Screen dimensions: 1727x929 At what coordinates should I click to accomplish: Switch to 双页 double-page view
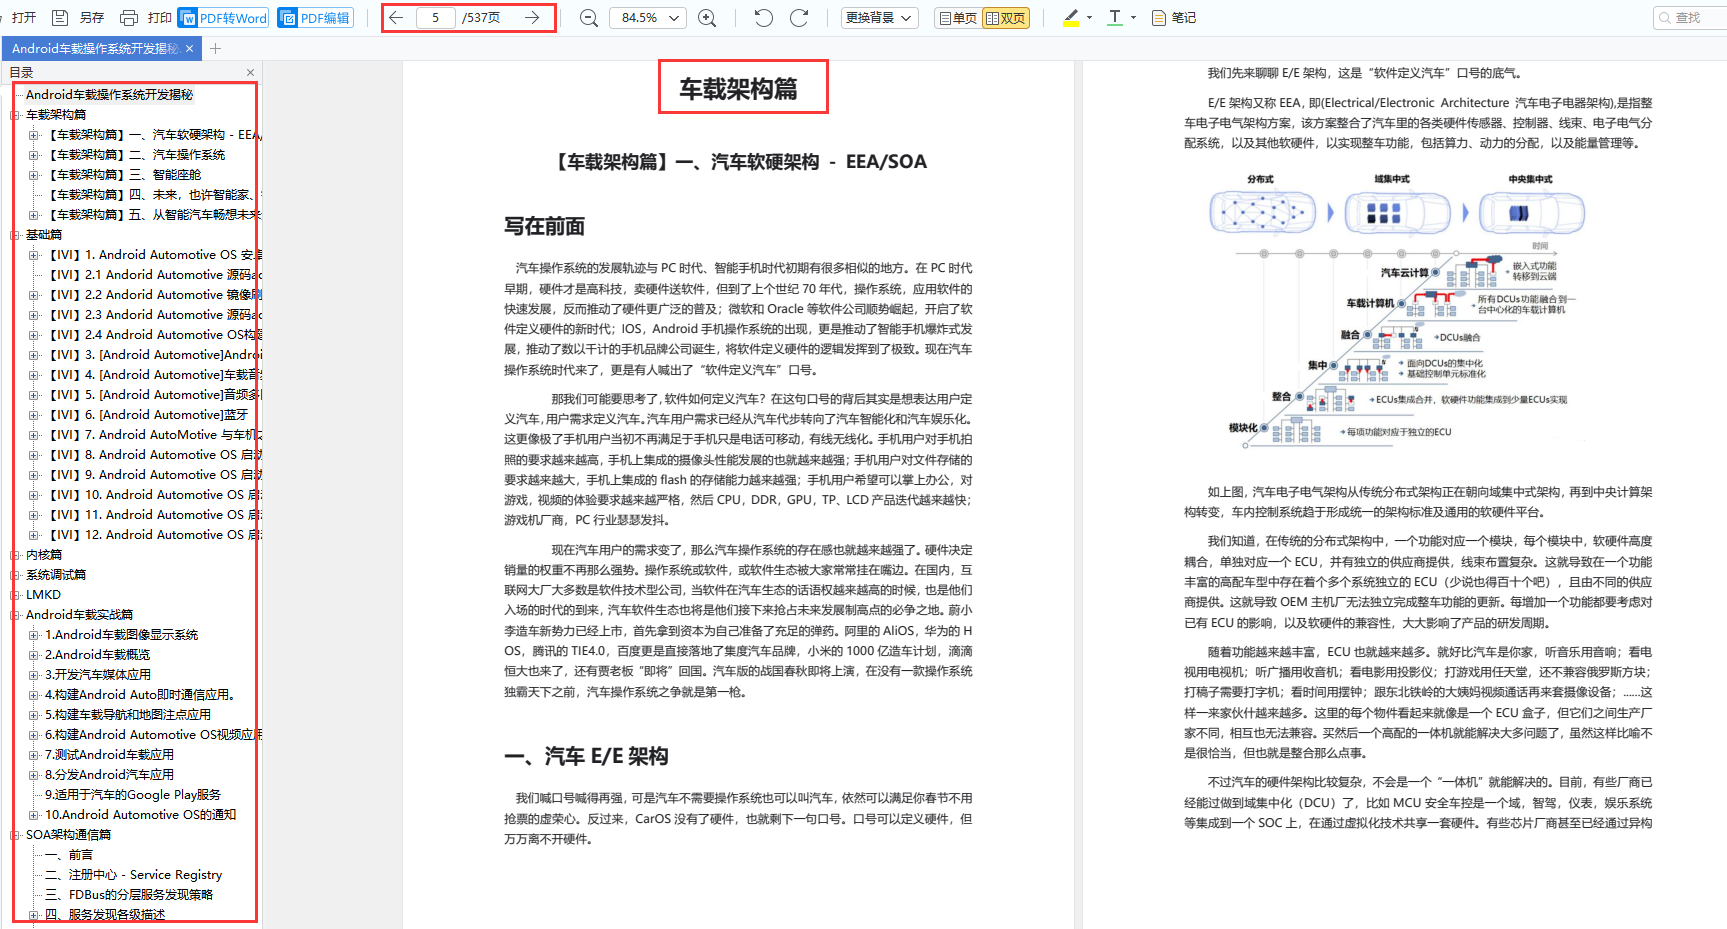pyautogui.click(x=1006, y=18)
